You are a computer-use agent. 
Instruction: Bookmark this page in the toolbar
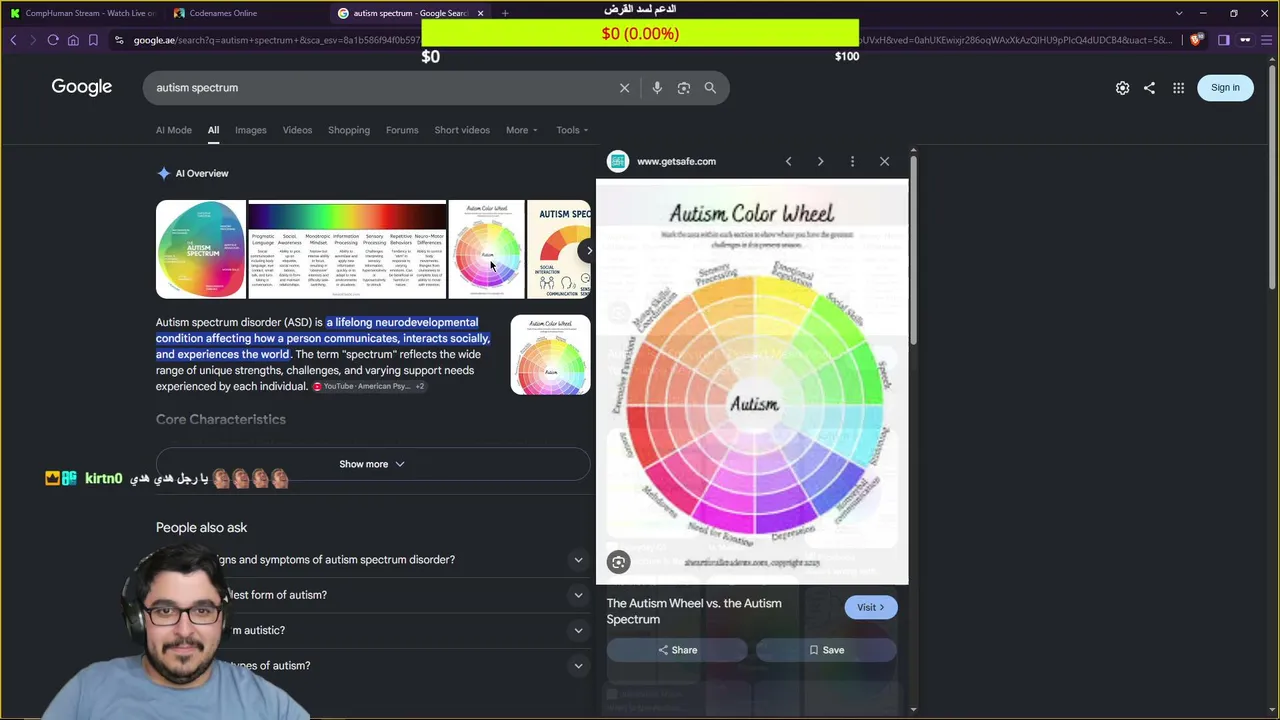point(93,40)
